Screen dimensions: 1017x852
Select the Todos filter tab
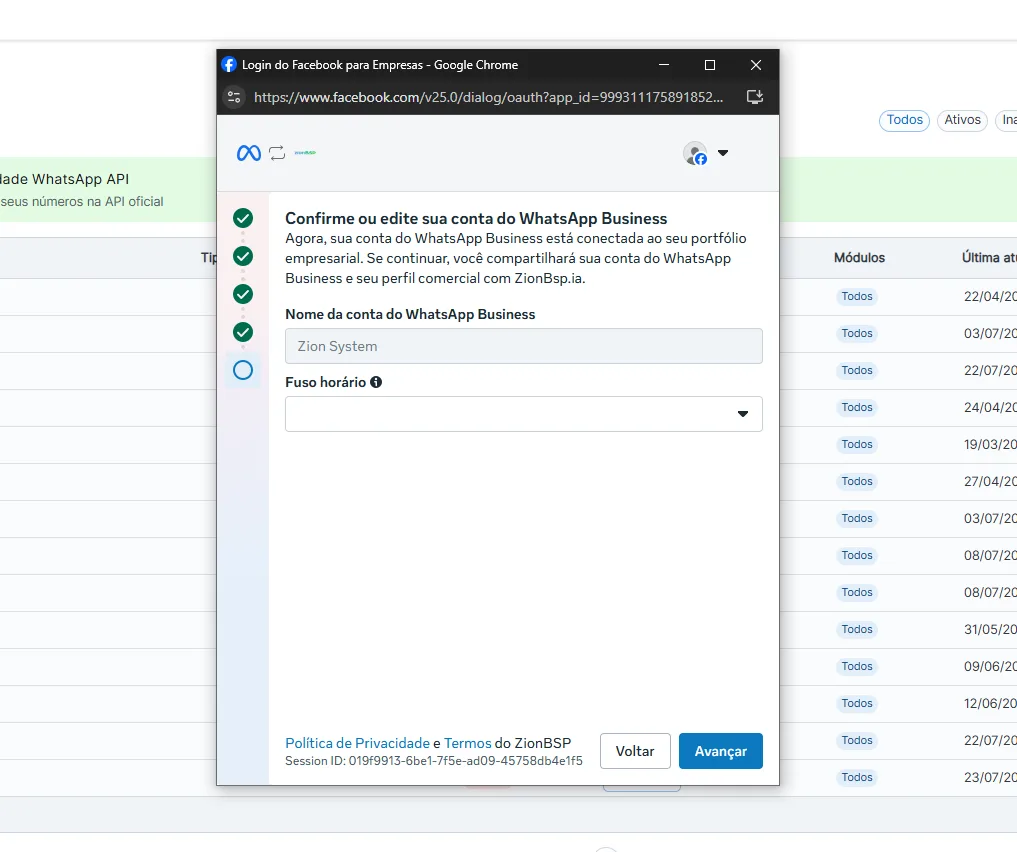(904, 121)
